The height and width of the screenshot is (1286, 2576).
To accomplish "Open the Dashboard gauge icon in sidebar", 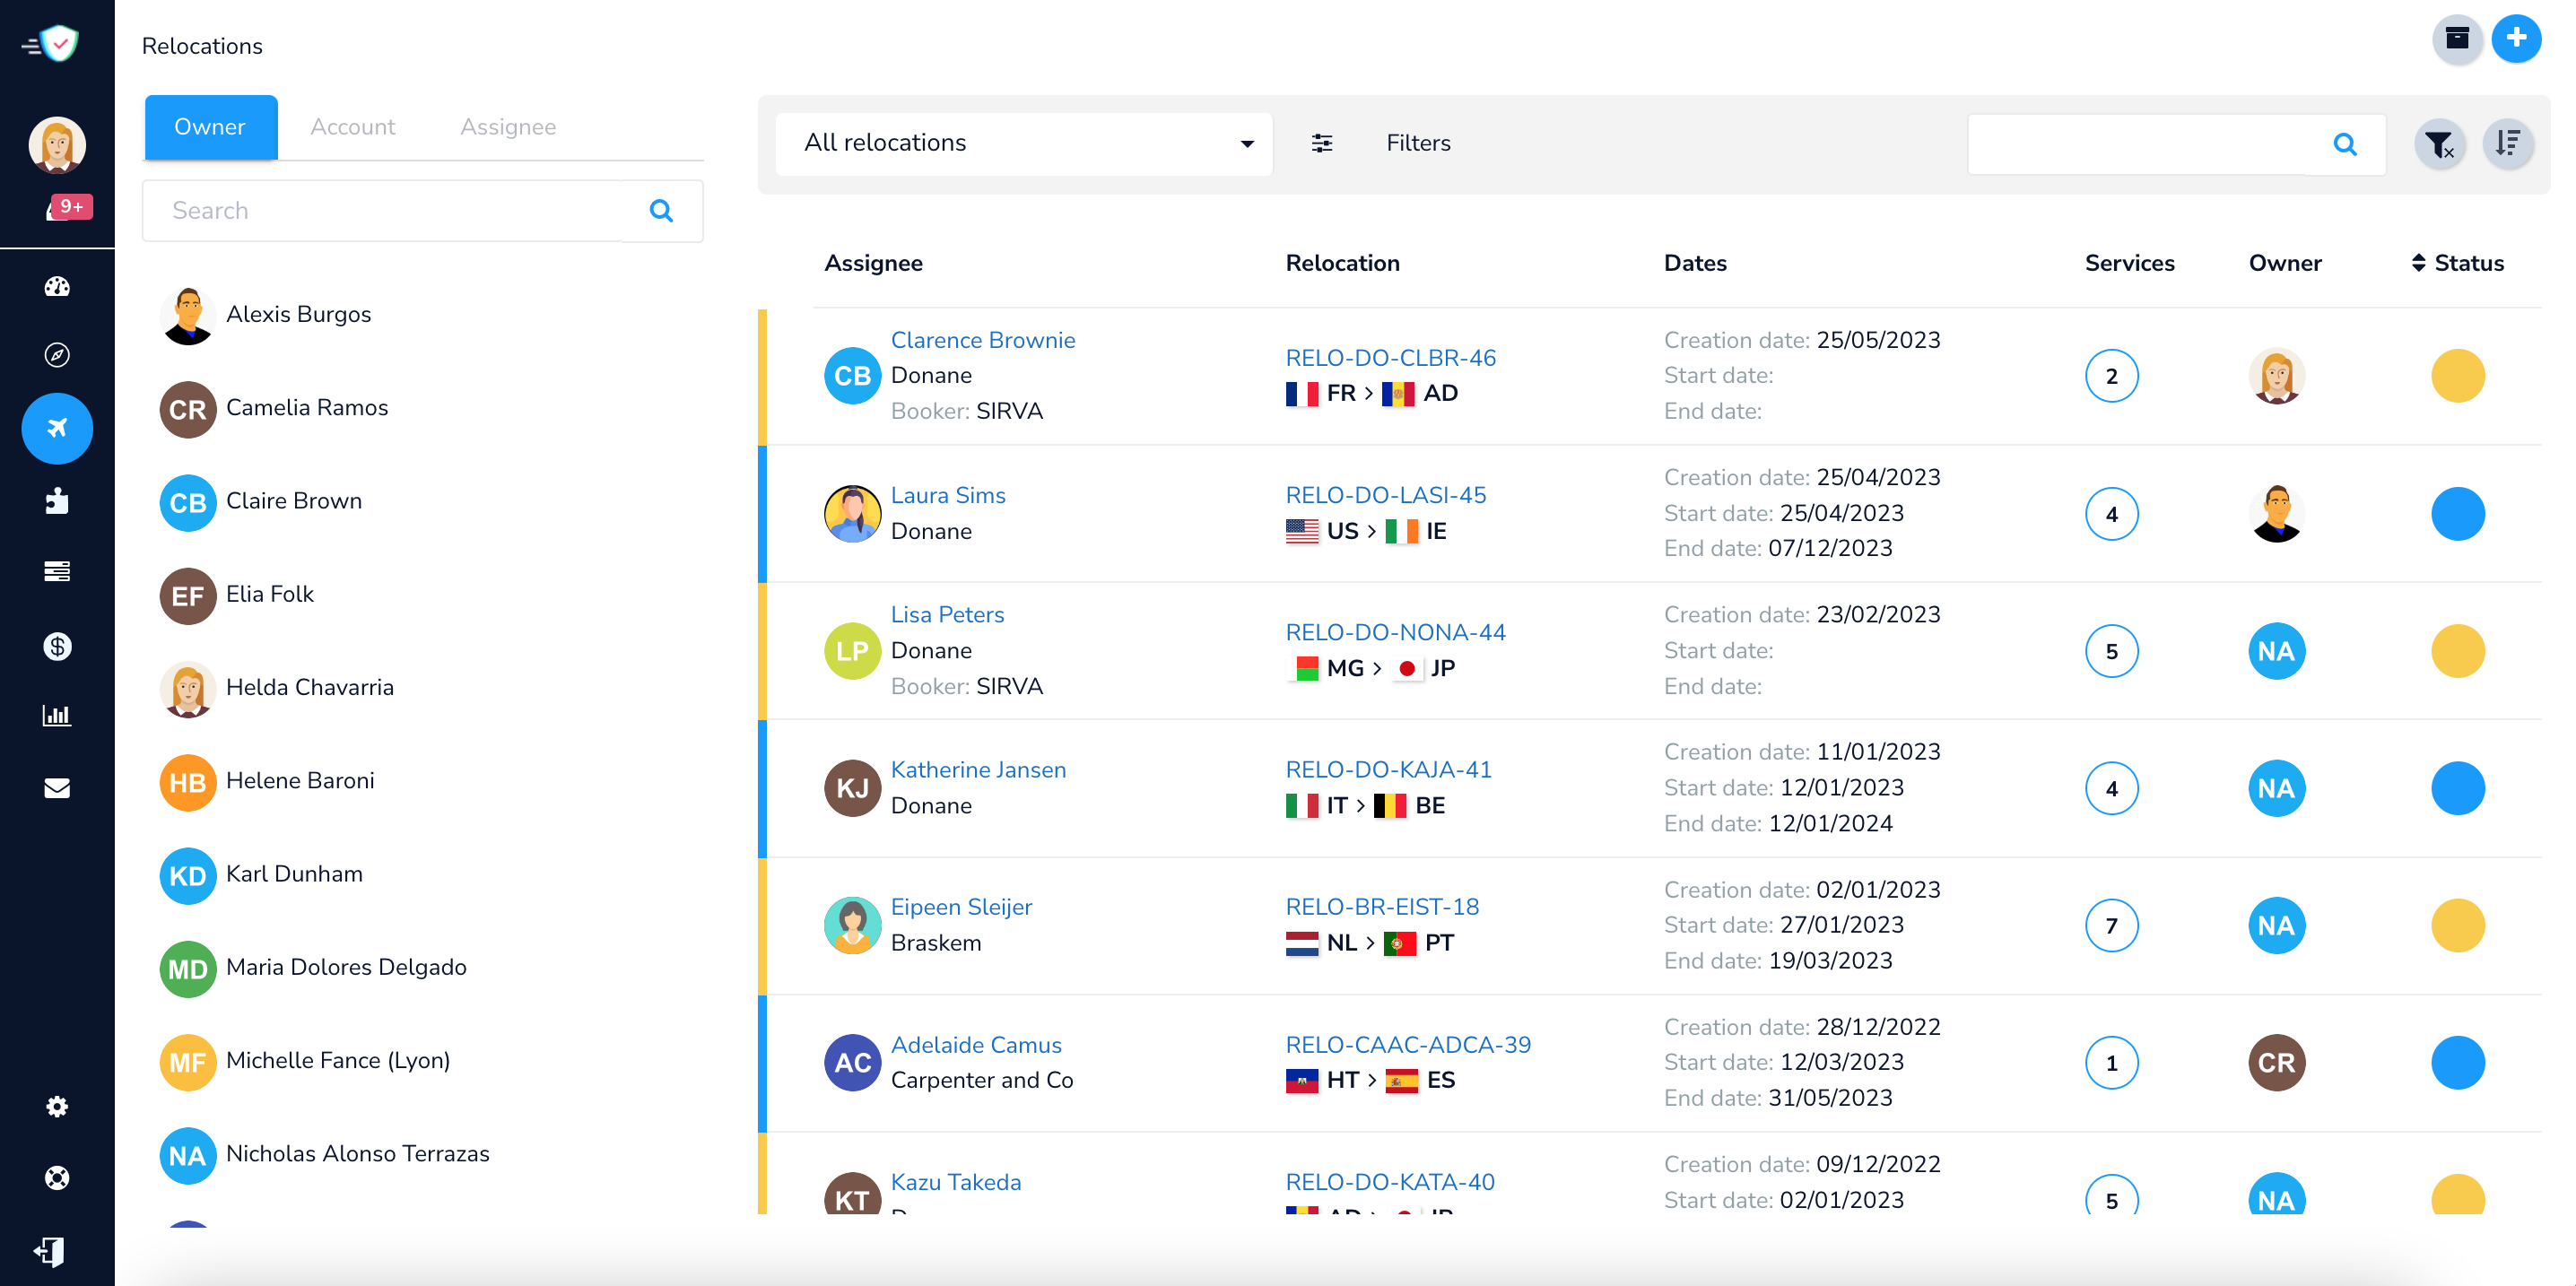I will 57,287.
